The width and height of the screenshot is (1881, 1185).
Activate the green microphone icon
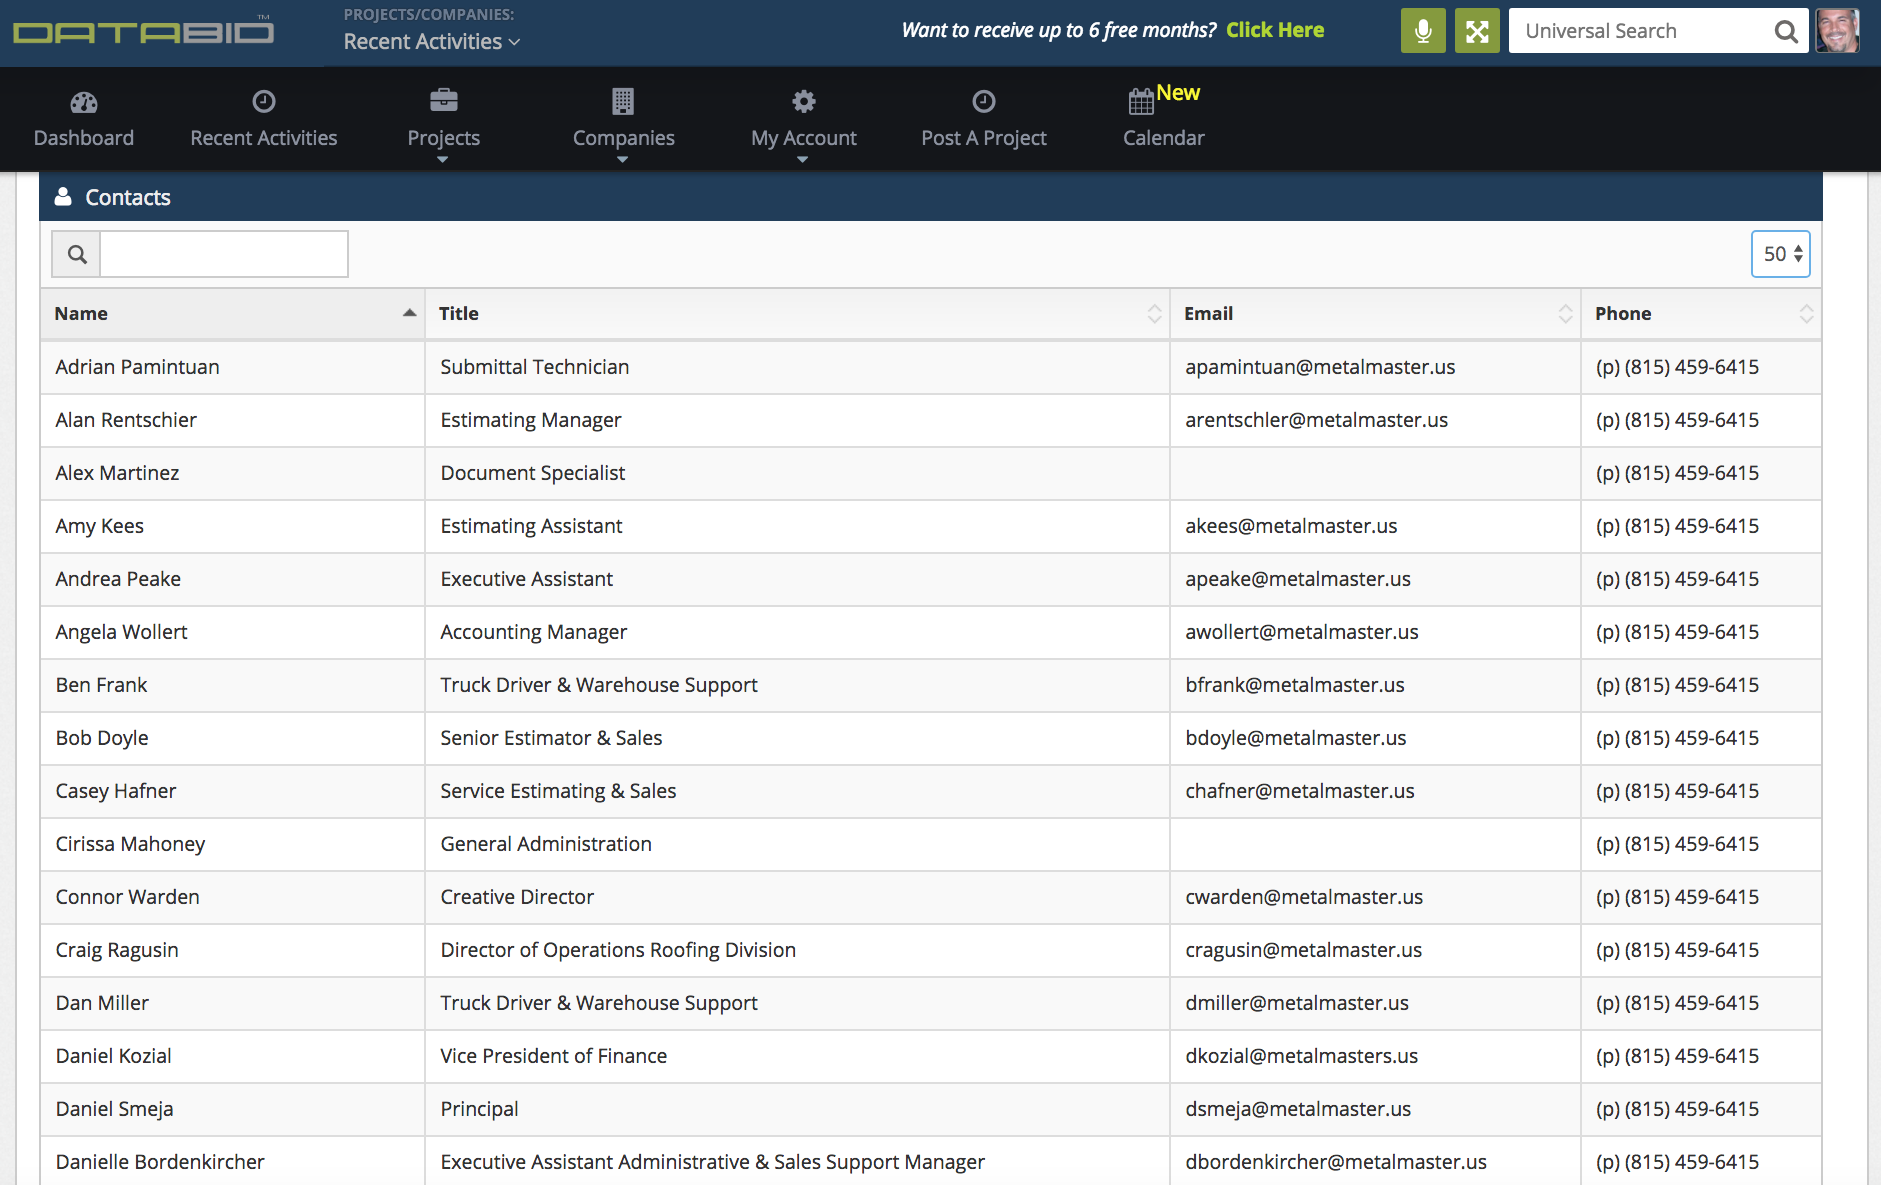tap(1423, 30)
